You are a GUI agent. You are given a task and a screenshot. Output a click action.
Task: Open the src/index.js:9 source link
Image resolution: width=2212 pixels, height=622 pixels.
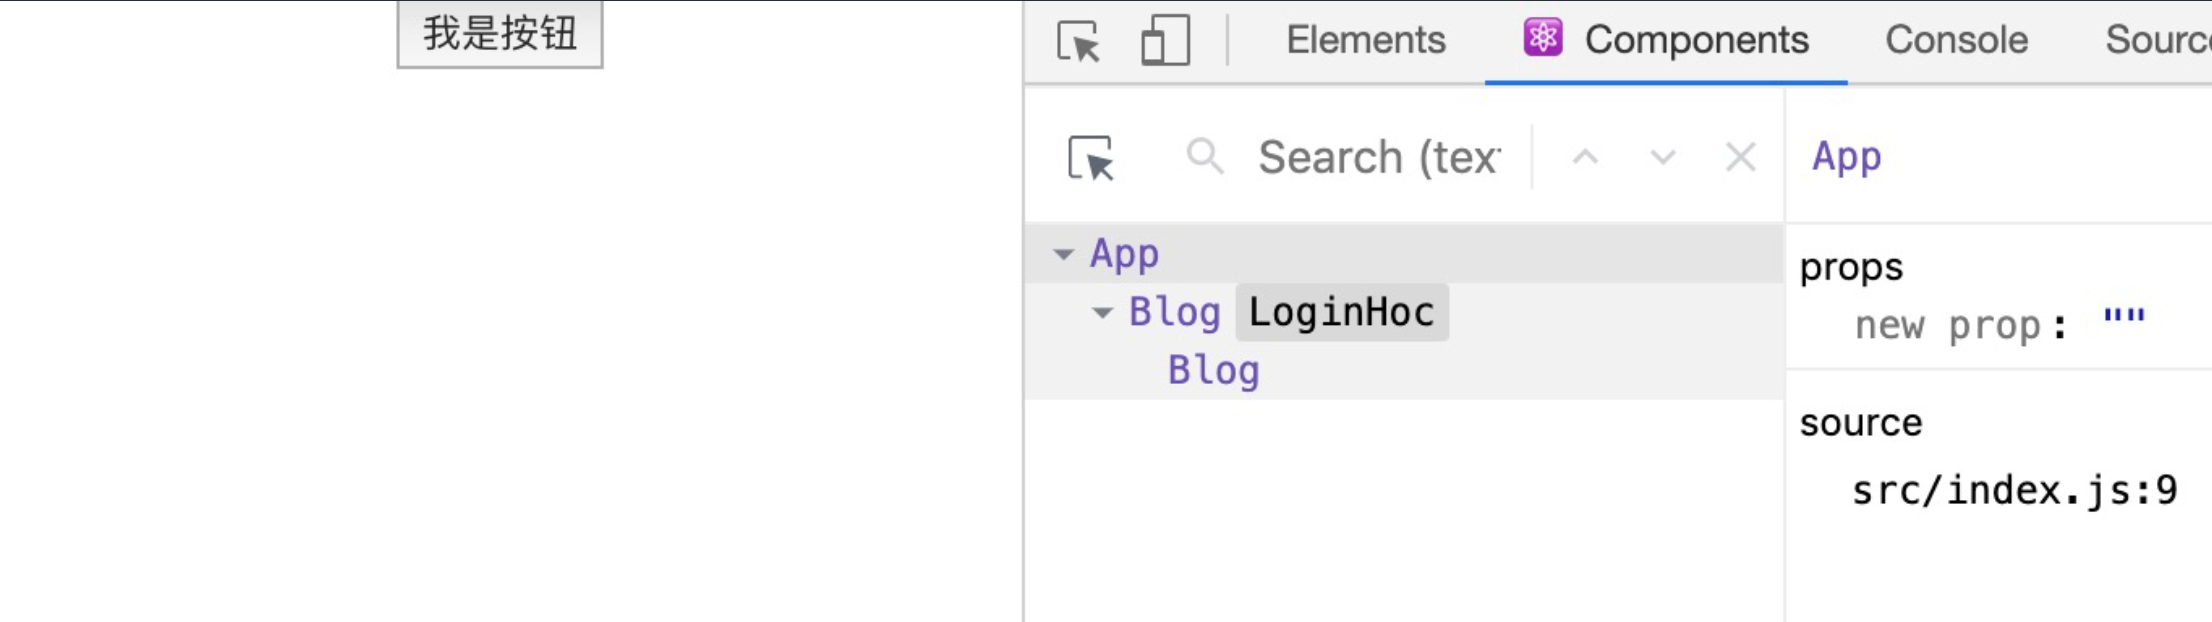[2013, 490]
